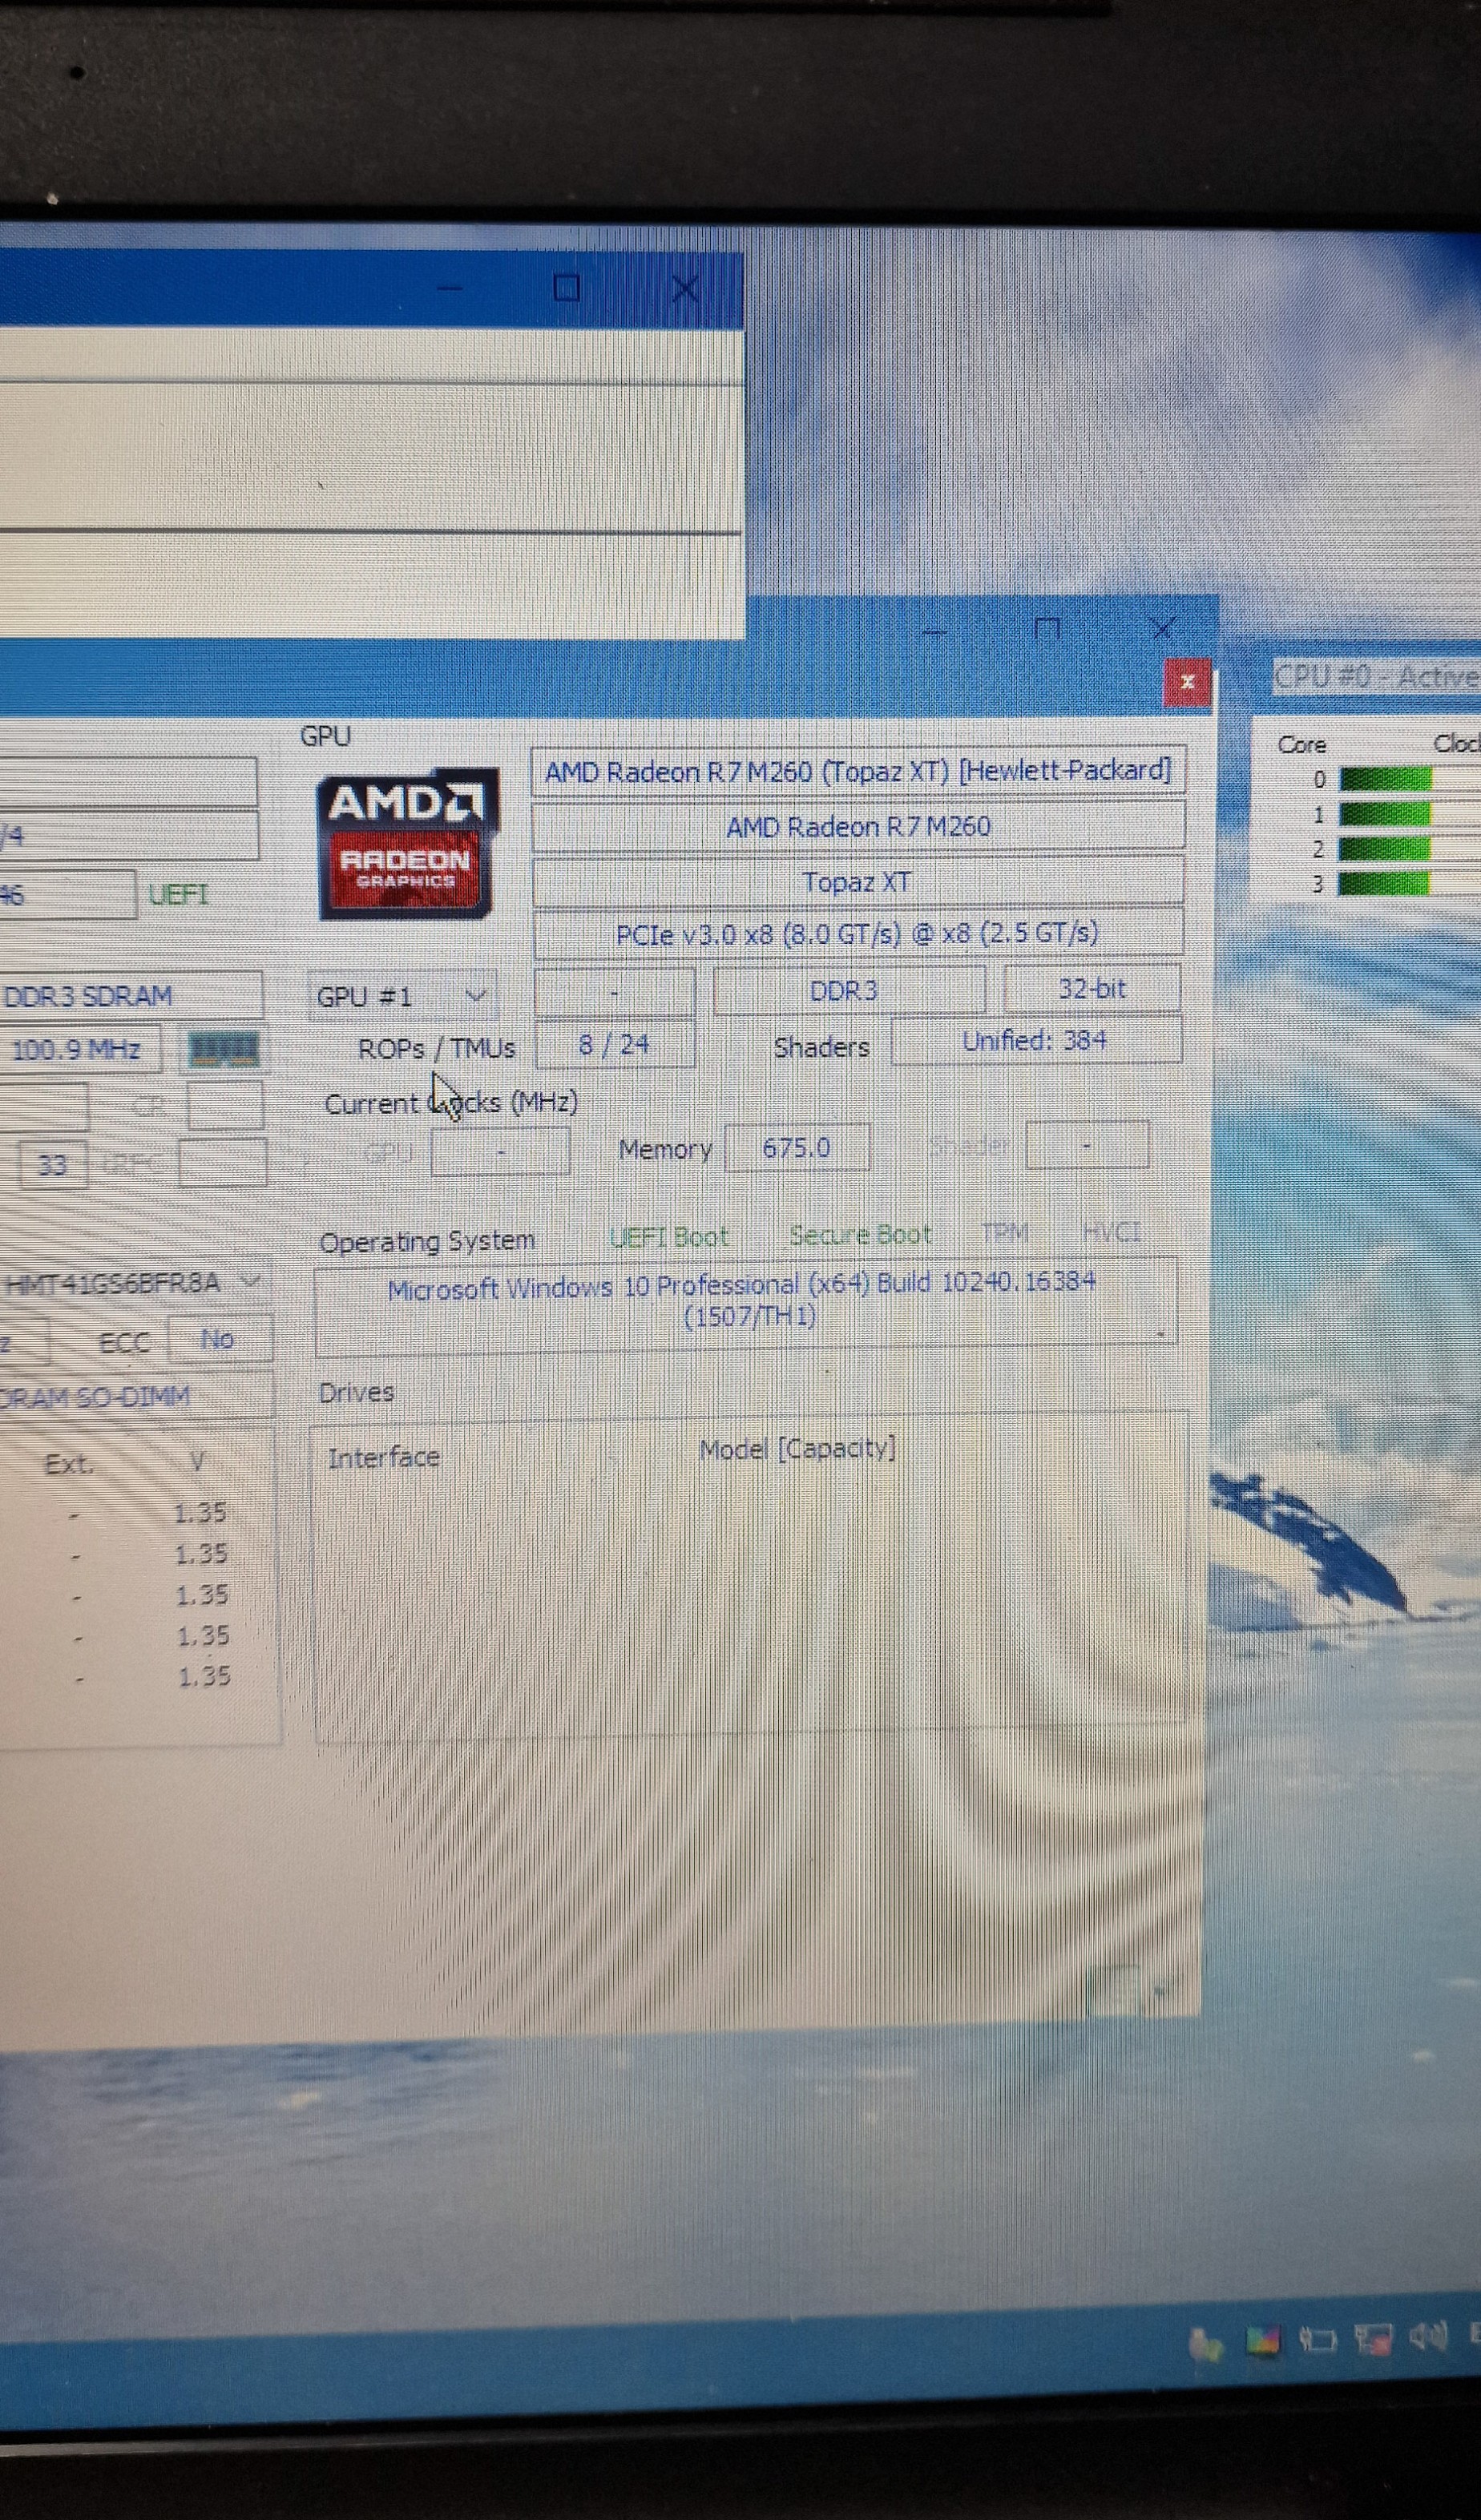Image resolution: width=1481 pixels, height=2520 pixels.
Task: Click the green 'UEFI' label beside the BIOS field
Action: click(x=178, y=894)
